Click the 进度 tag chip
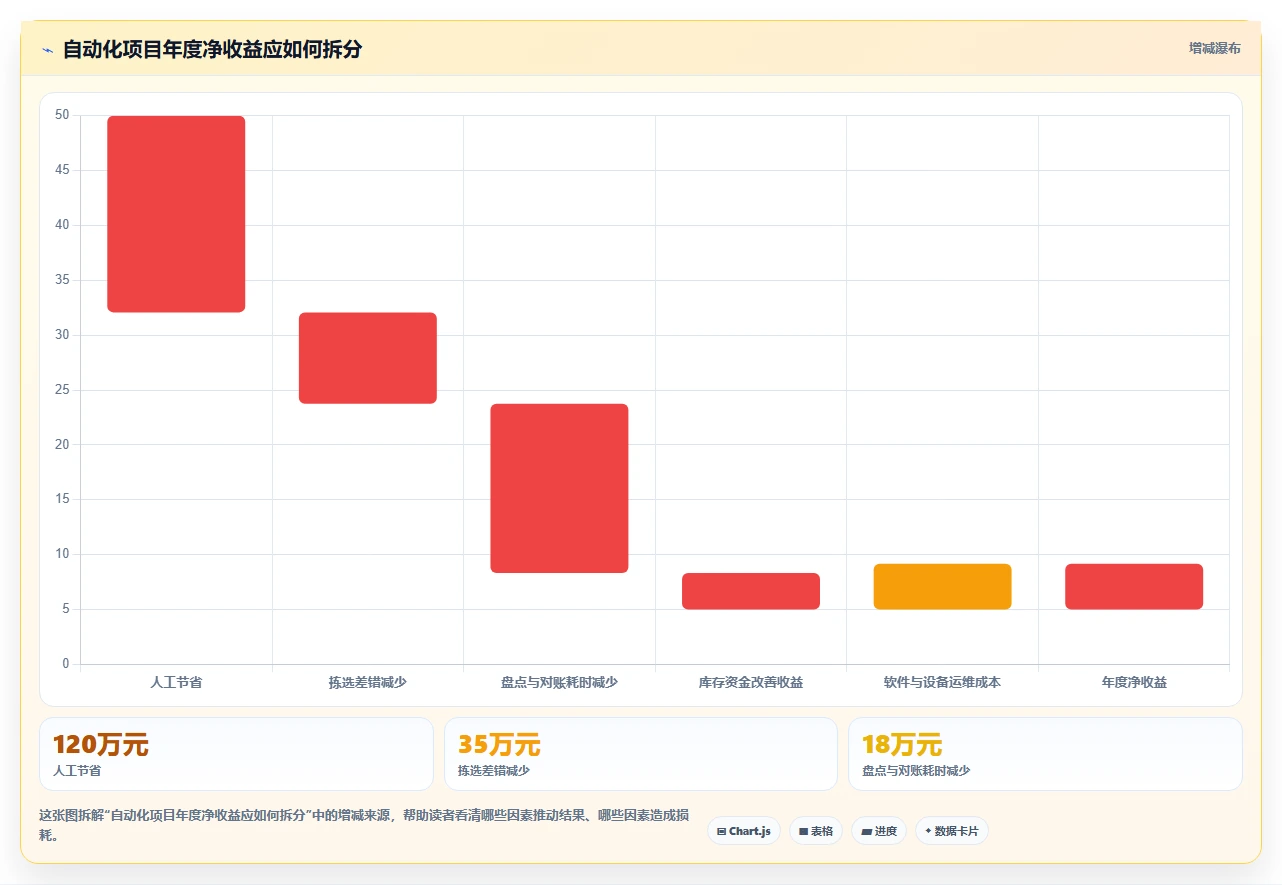The image size is (1282, 885). pos(879,831)
